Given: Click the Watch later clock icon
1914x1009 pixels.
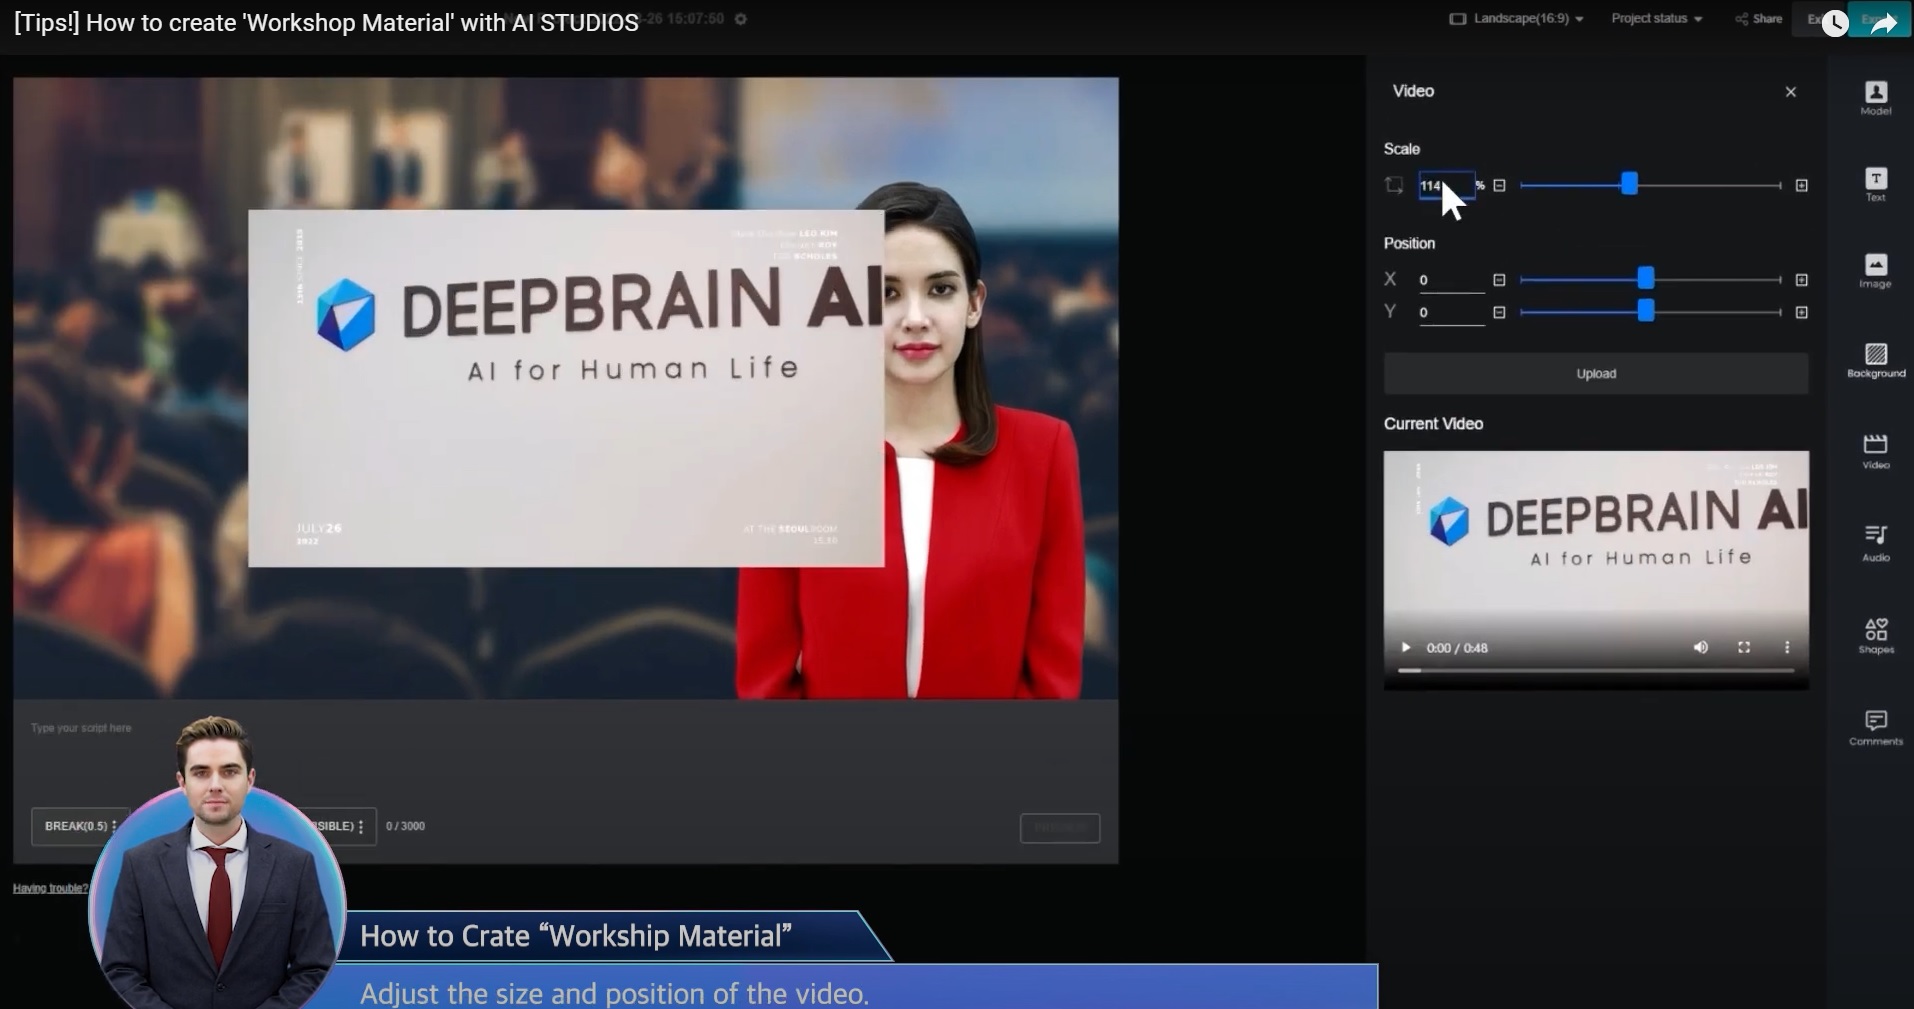Looking at the screenshot, I should click(1835, 23).
